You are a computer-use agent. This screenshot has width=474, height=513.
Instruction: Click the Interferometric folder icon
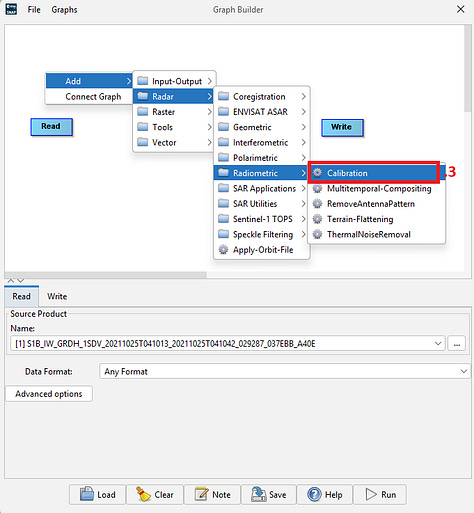(223, 142)
